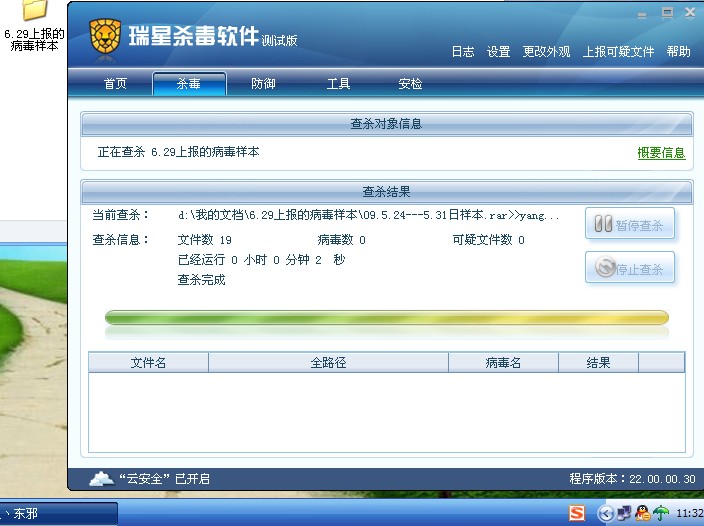Click the scan progress bar

(387, 317)
